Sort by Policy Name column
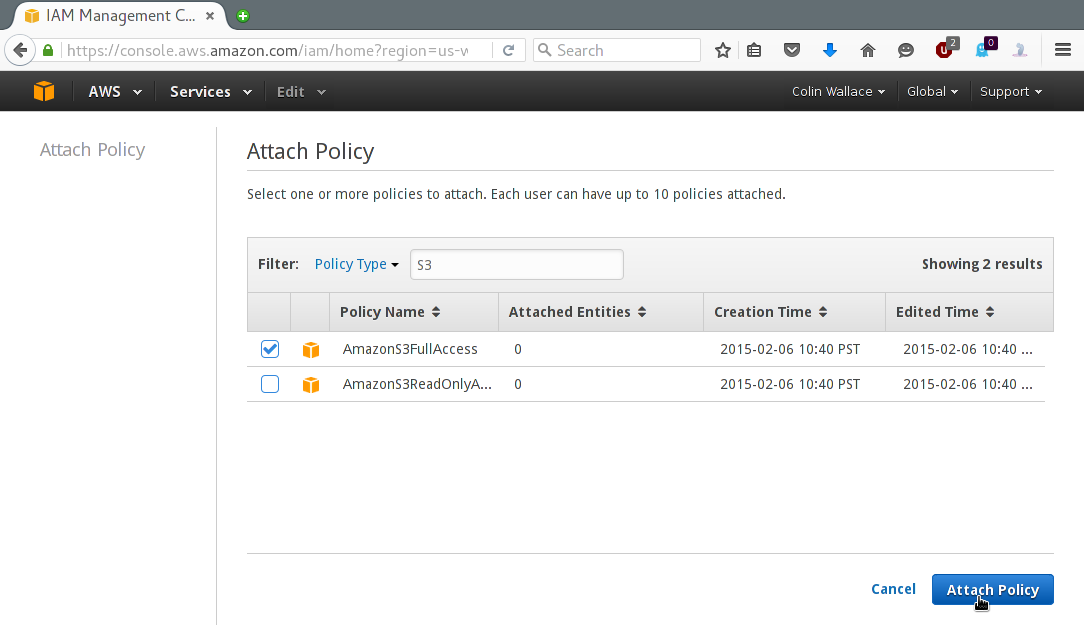This screenshot has width=1084, height=625. (390, 312)
